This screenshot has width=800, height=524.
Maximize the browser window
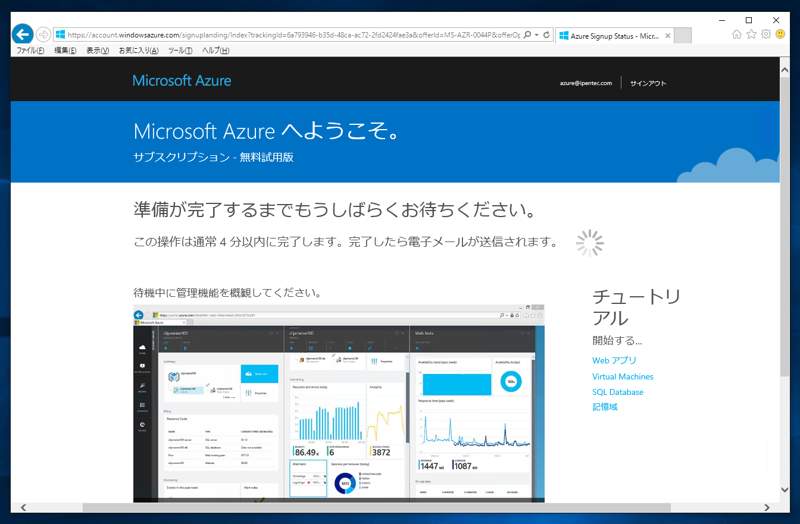click(748, 20)
